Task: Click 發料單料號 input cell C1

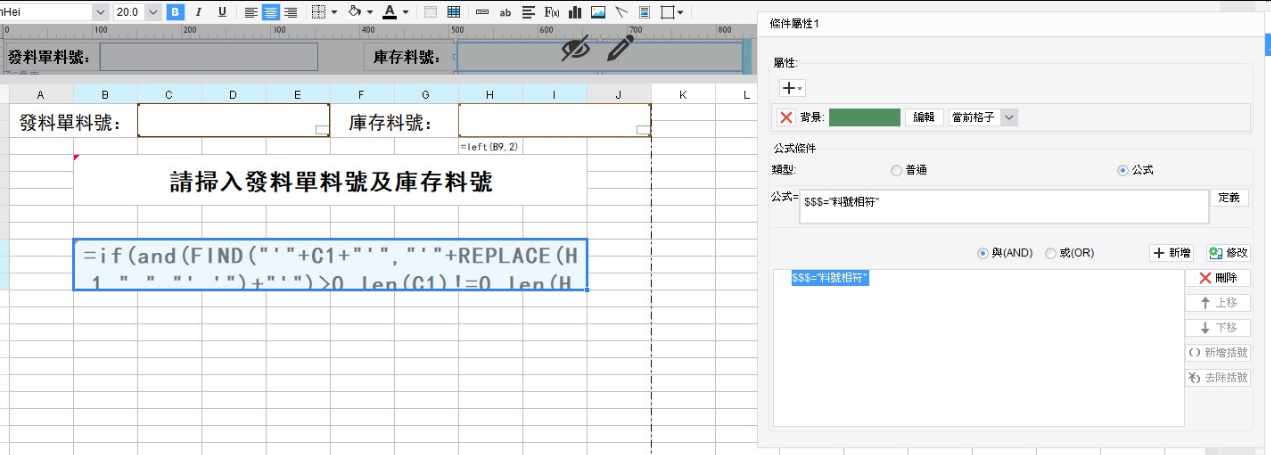Action: pyautogui.click(x=233, y=120)
